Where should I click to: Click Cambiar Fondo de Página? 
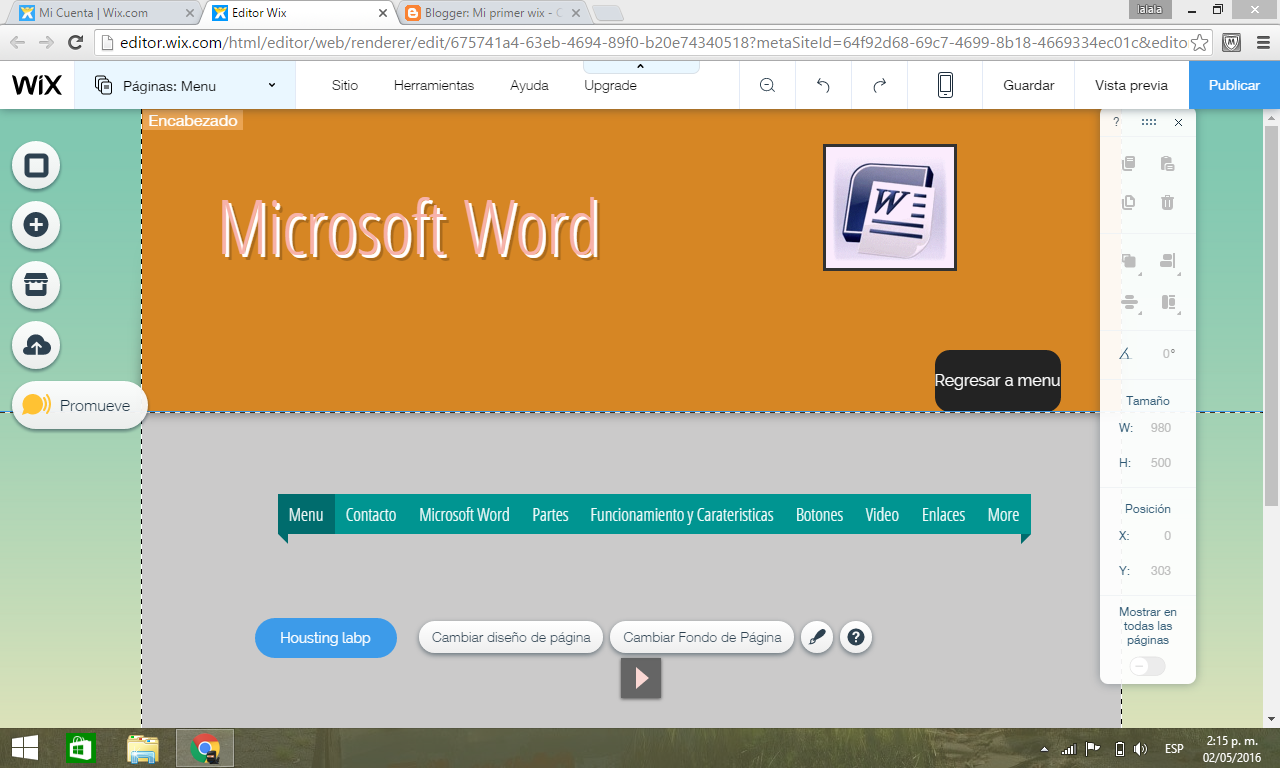click(702, 637)
